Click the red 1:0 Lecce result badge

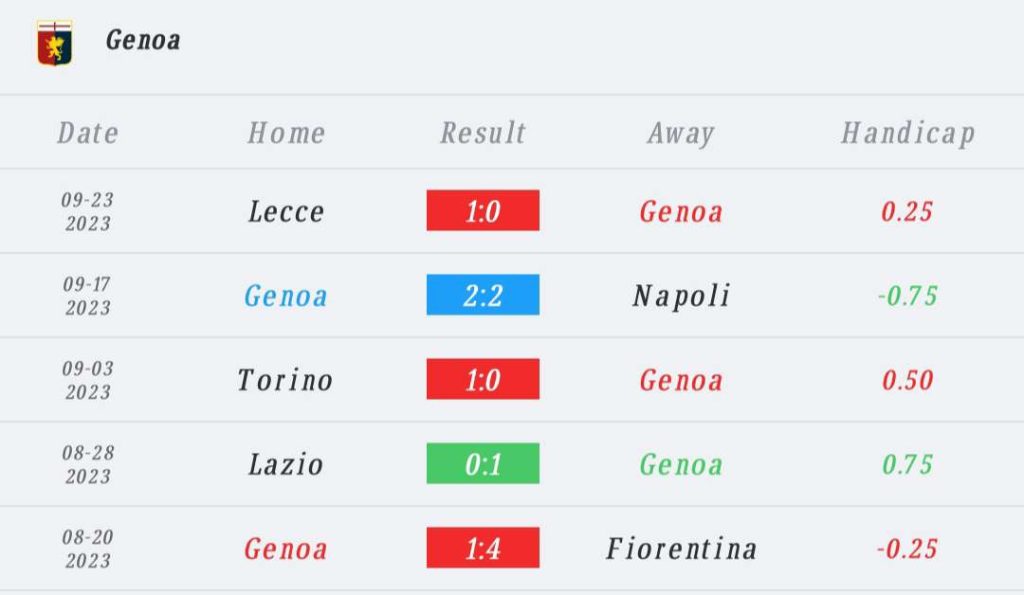pyautogui.click(x=483, y=211)
